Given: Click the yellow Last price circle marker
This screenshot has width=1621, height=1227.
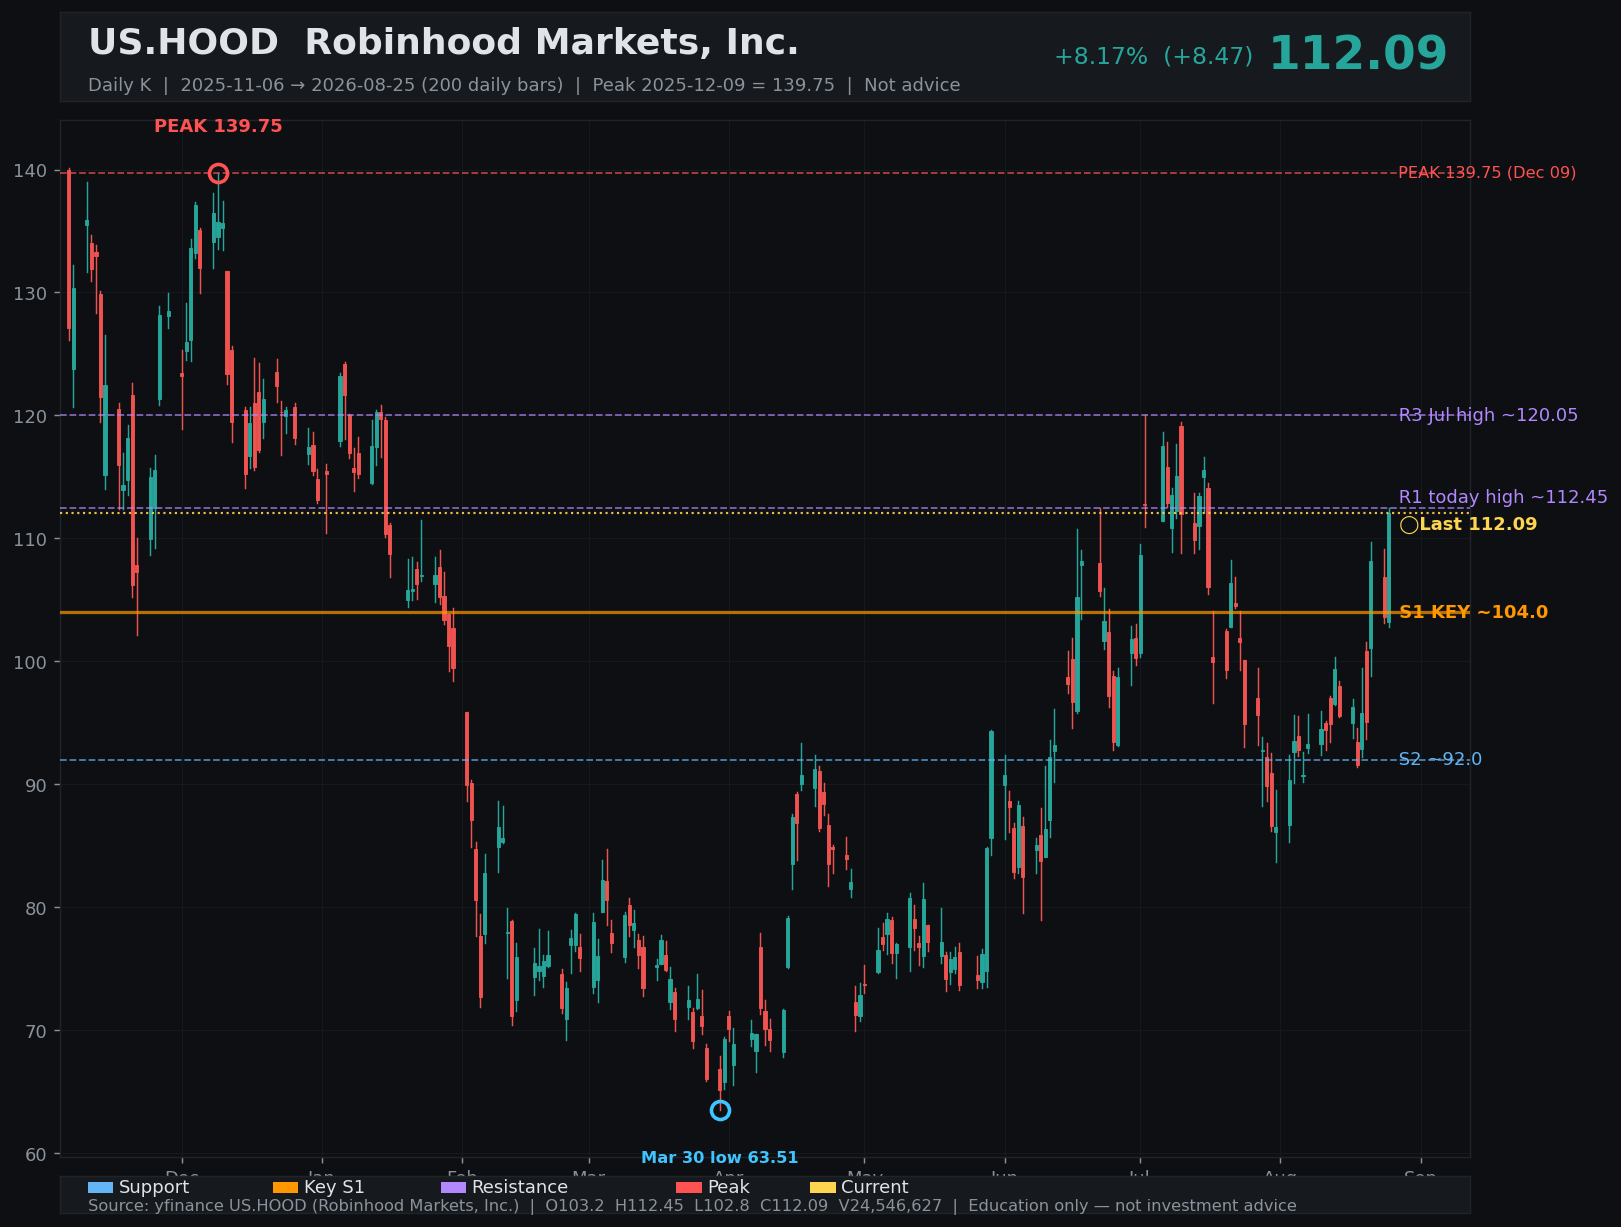Looking at the screenshot, I should point(1409,525).
